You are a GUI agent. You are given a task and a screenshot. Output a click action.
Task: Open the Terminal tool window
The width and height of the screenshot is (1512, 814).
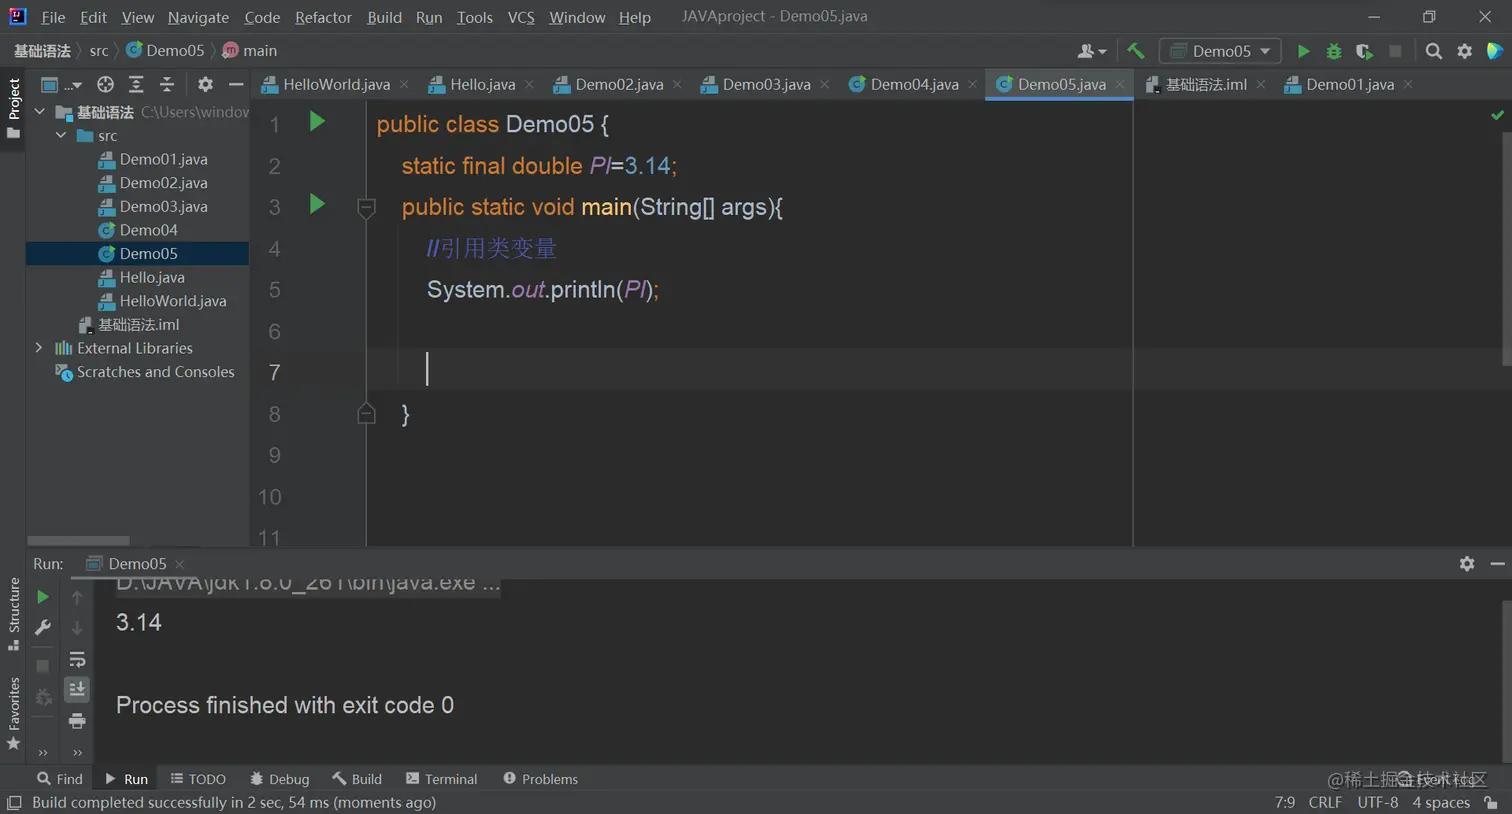441,779
